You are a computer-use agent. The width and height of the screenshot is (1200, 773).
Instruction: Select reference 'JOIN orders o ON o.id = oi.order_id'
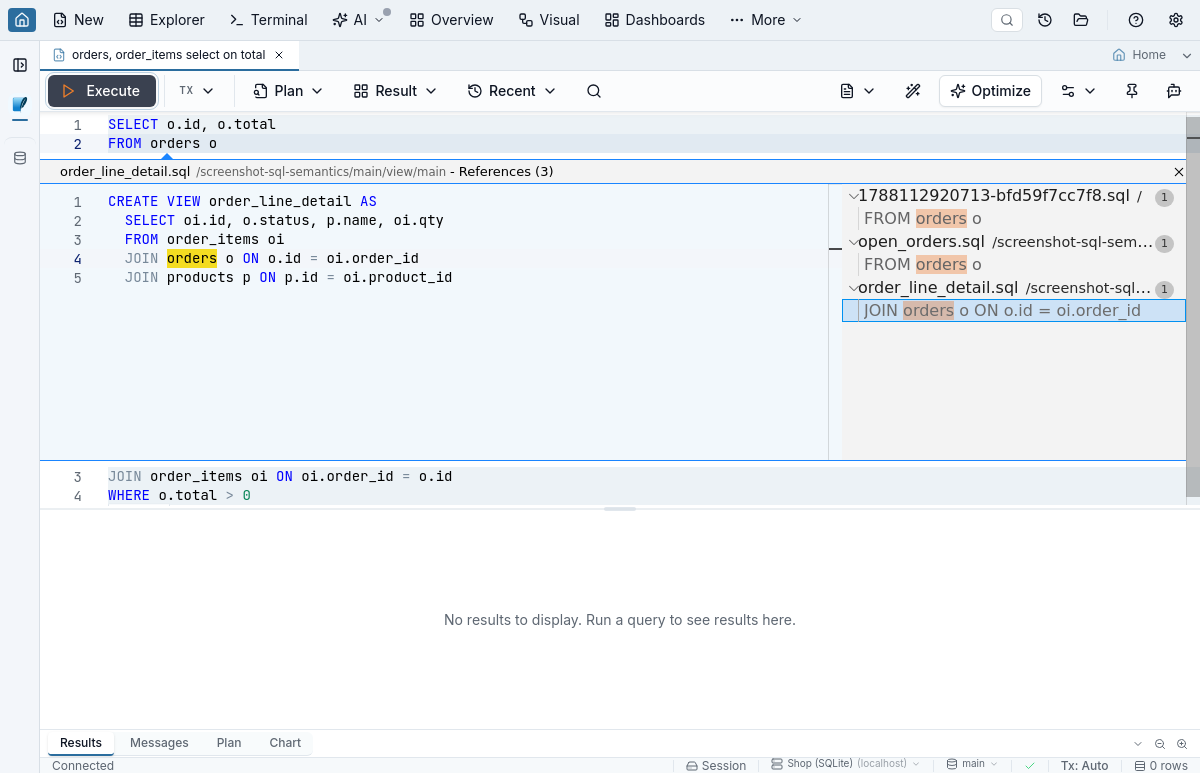click(x=1014, y=311)
